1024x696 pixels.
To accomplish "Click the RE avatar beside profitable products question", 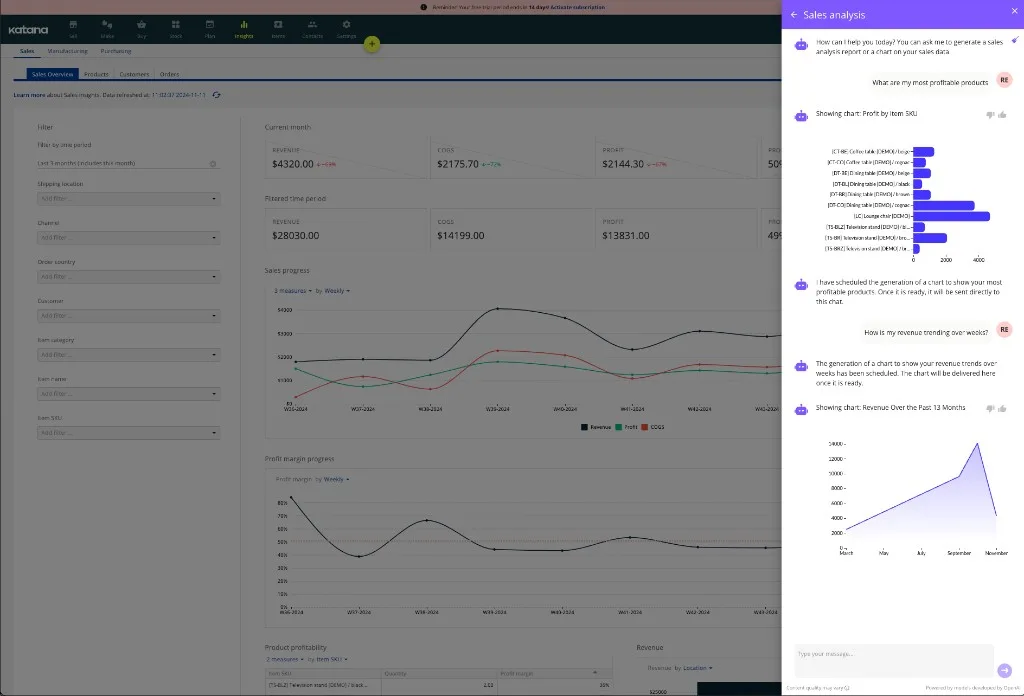I will (1004, 80).
